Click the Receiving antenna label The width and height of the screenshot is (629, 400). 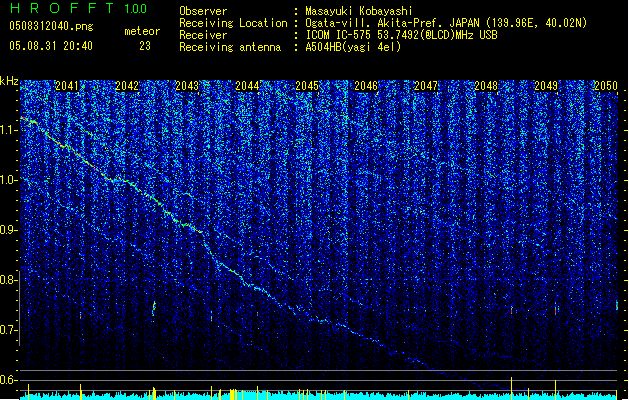(230, 47)
